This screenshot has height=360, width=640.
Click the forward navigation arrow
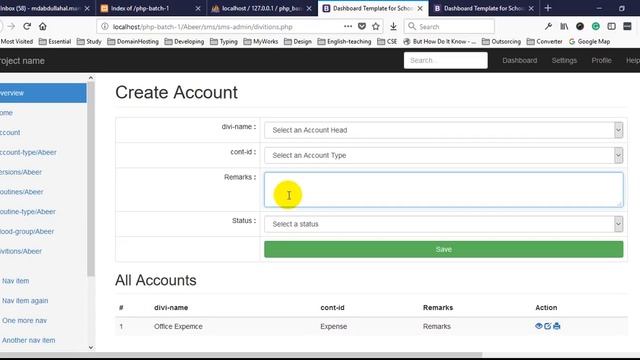click(11, 27)
